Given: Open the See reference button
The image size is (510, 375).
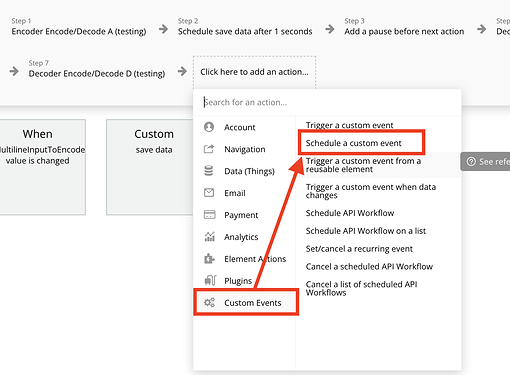Looking at the screenshot, I should (x=485, y=162).
